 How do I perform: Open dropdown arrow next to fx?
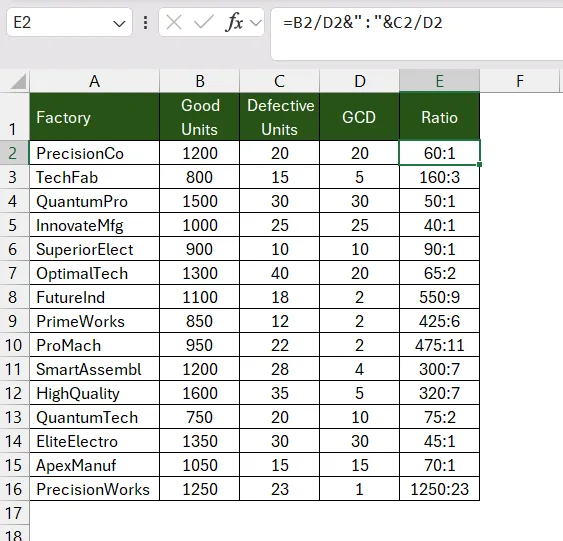click(256, 23)
